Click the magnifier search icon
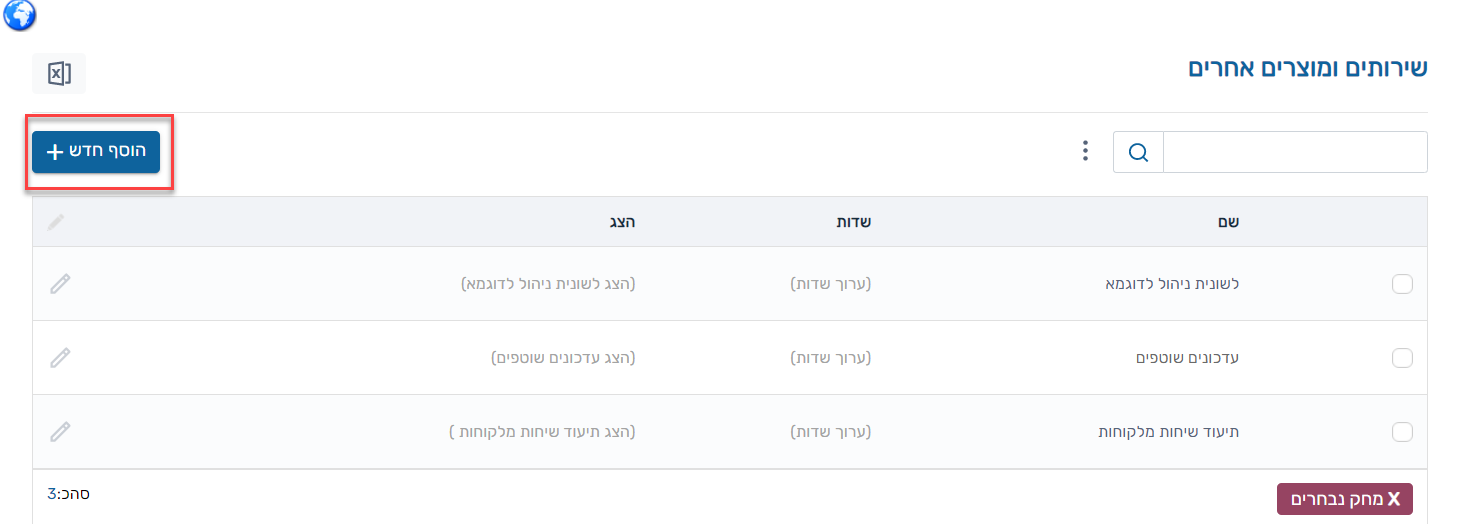 (1138, 152)
